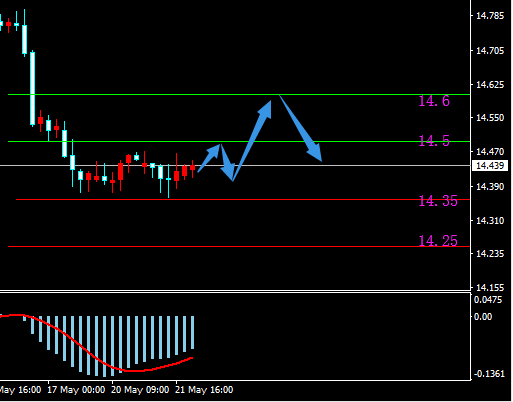Click the red MACD signal line
The width and height of the screenshot is (513, 402).
(97, 343)
